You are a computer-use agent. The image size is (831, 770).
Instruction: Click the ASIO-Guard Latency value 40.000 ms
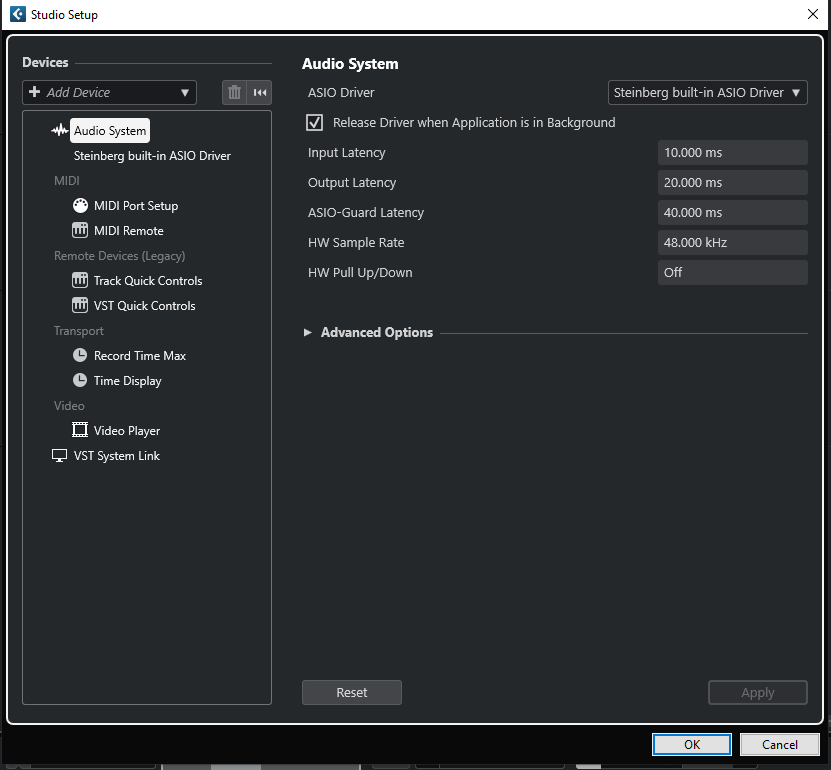[733, 213]
